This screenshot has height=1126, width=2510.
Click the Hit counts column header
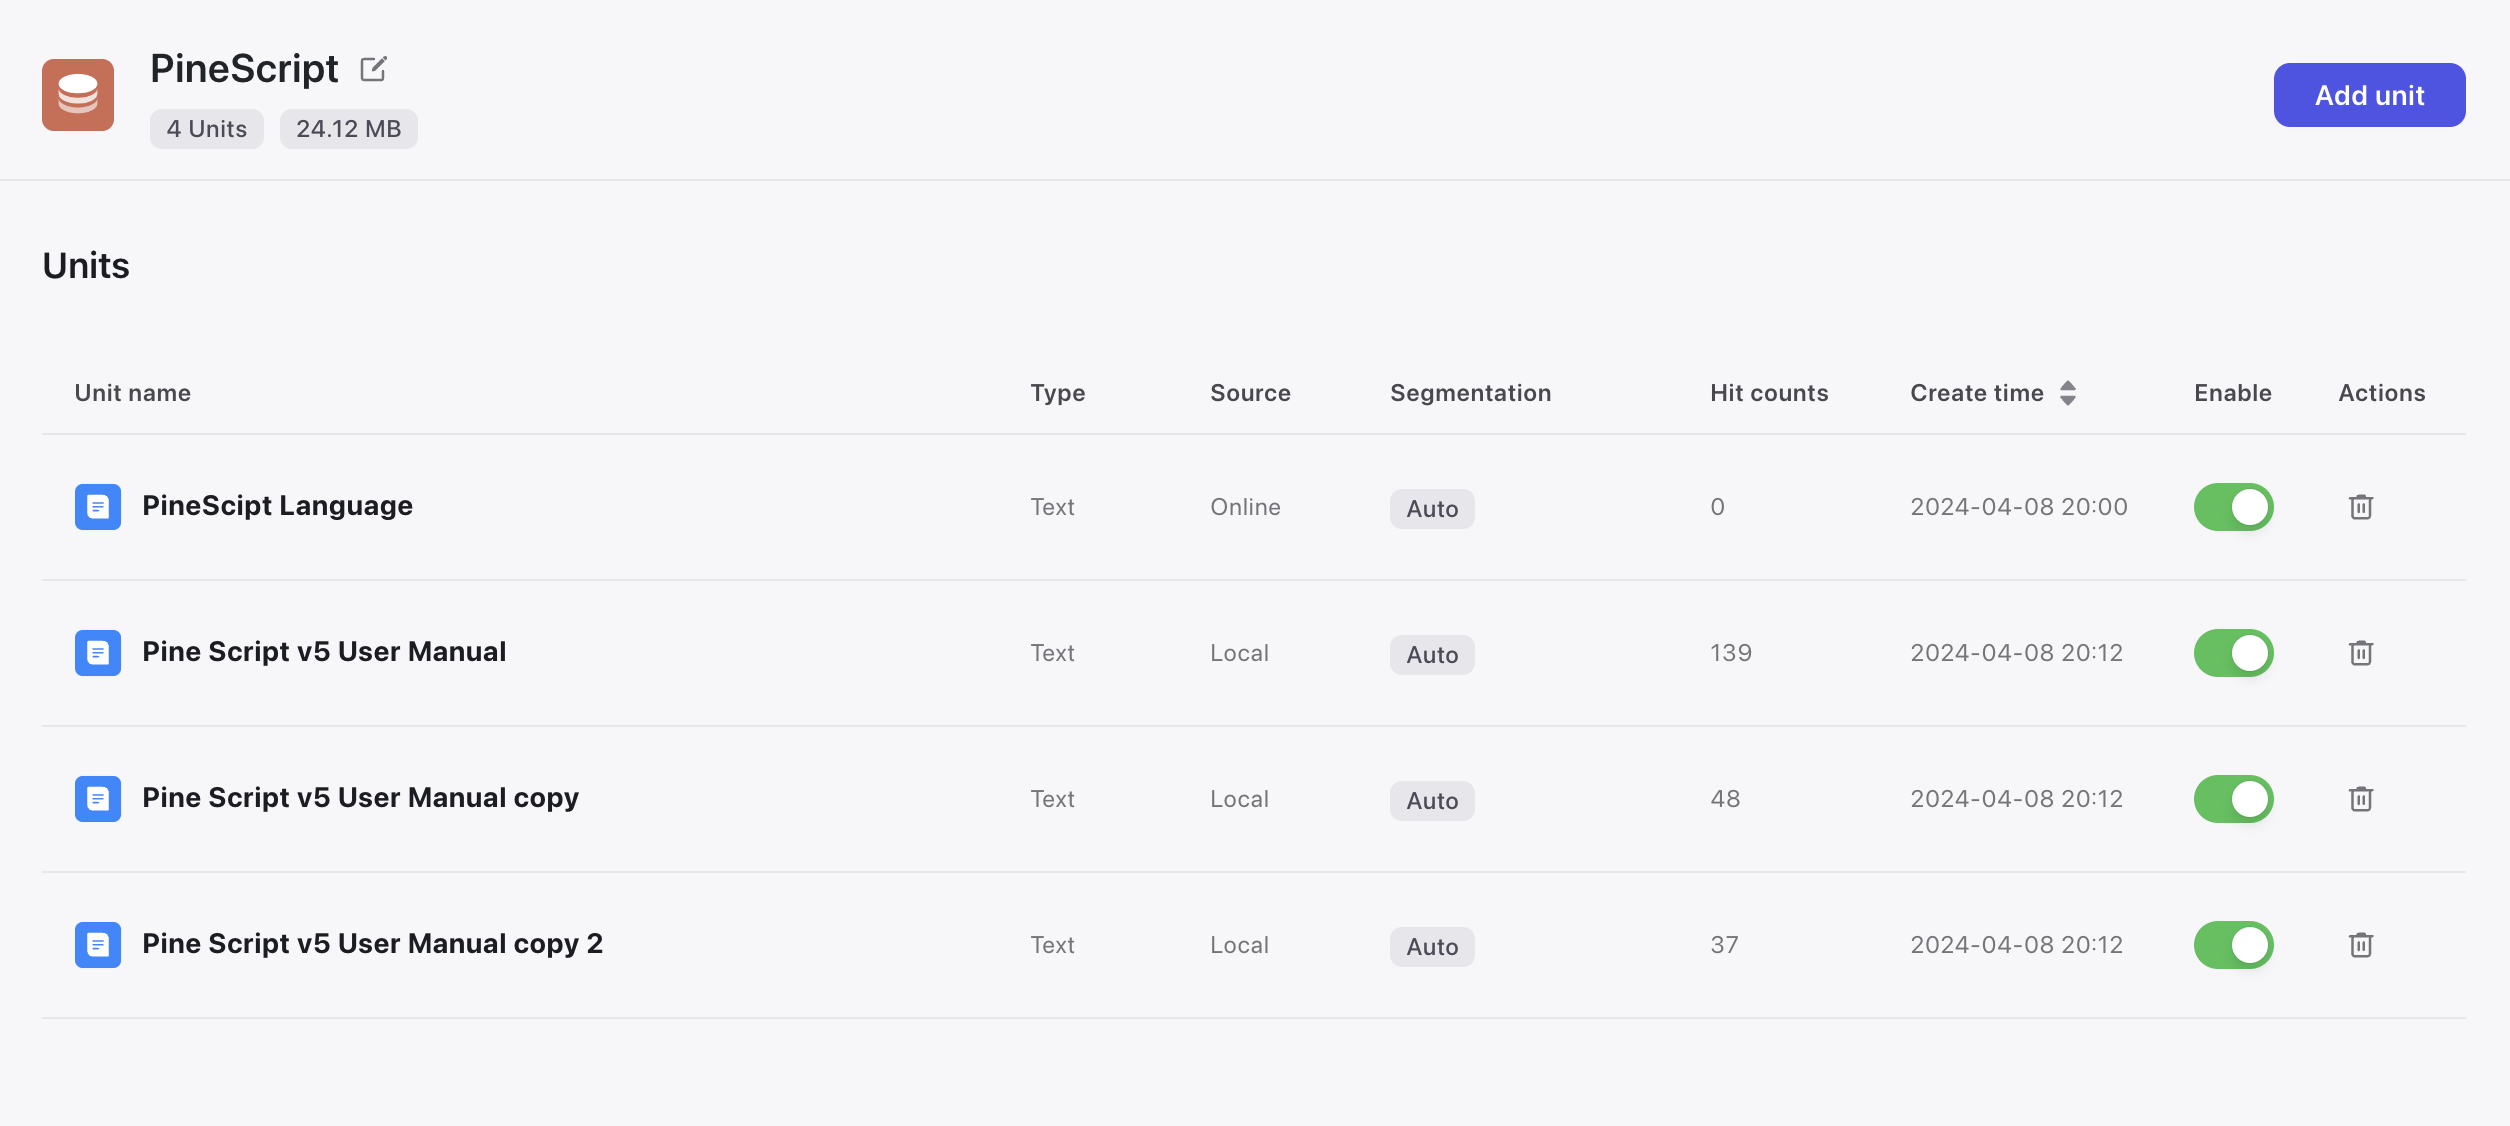(x=1768, y=393)
